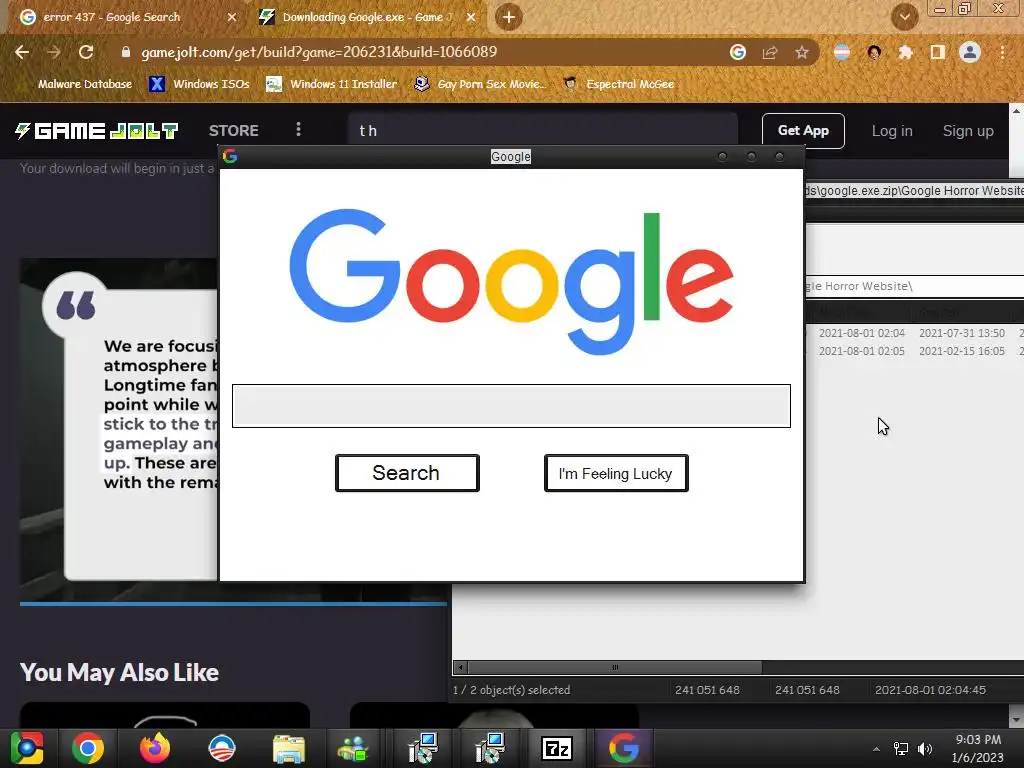
Task: Click the Google icon in address bar
Action: (738, 52)
